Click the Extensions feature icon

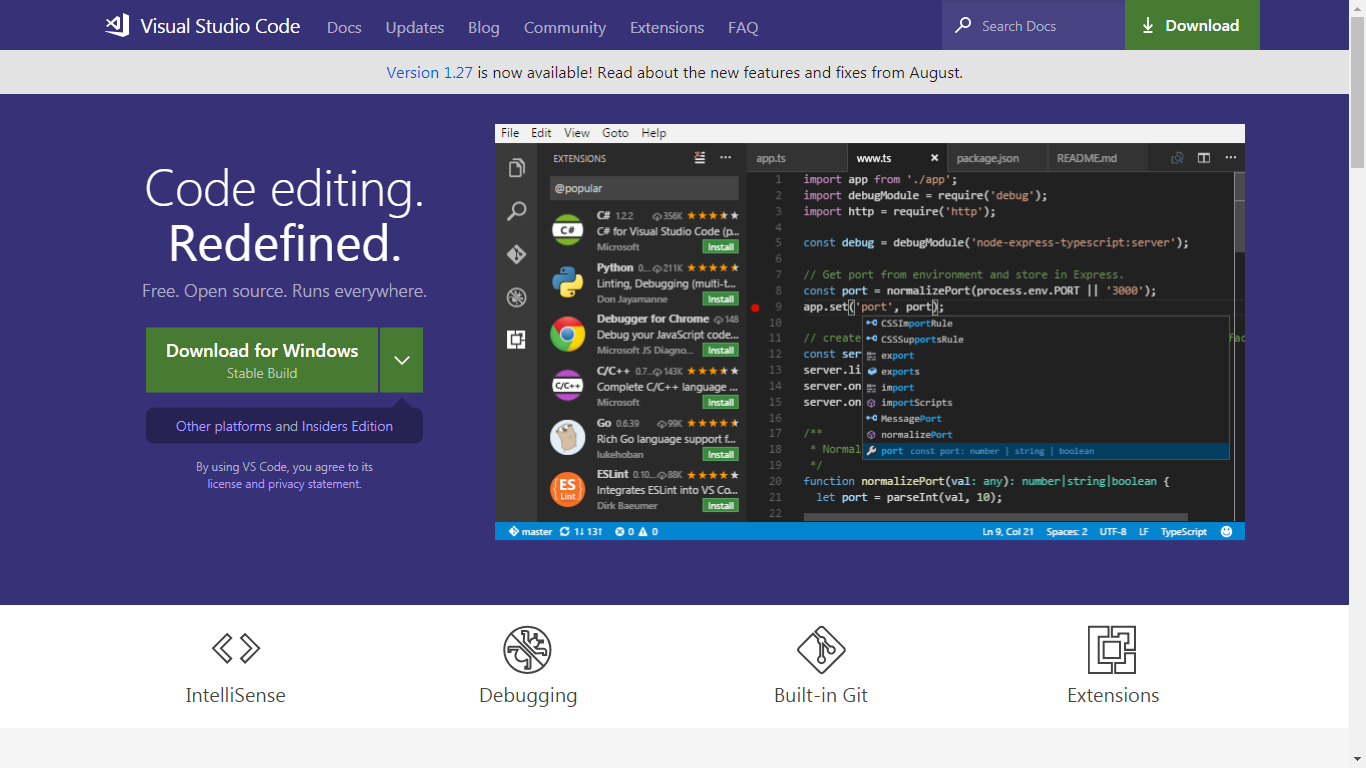[1112, 650]
